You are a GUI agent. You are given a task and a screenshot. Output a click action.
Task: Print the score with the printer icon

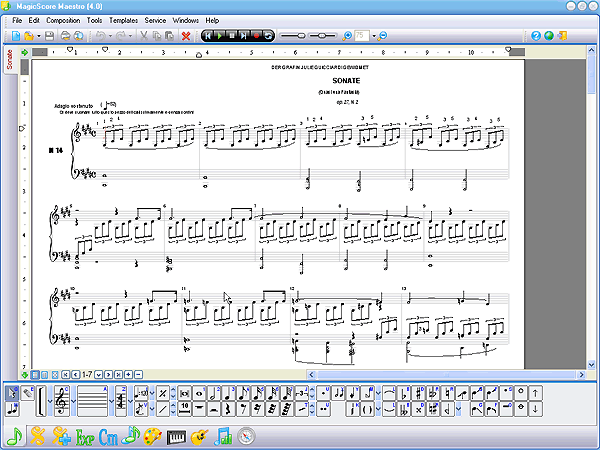(65, 36)
